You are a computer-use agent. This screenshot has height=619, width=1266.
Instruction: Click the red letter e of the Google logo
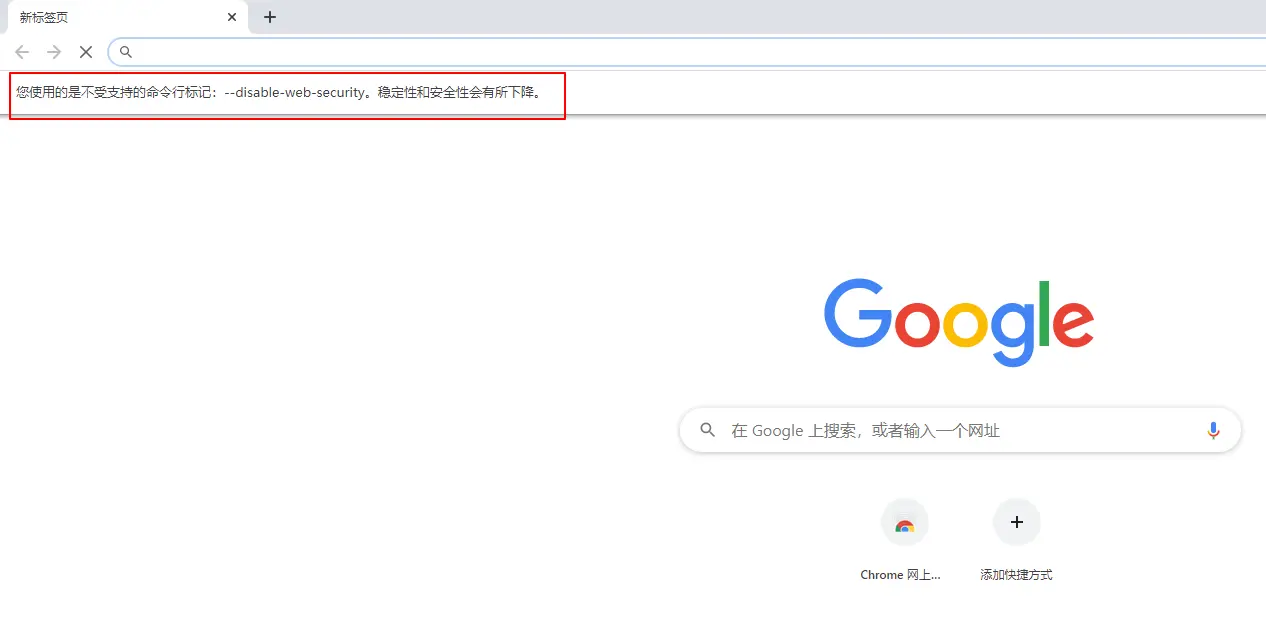(1073, 322)
